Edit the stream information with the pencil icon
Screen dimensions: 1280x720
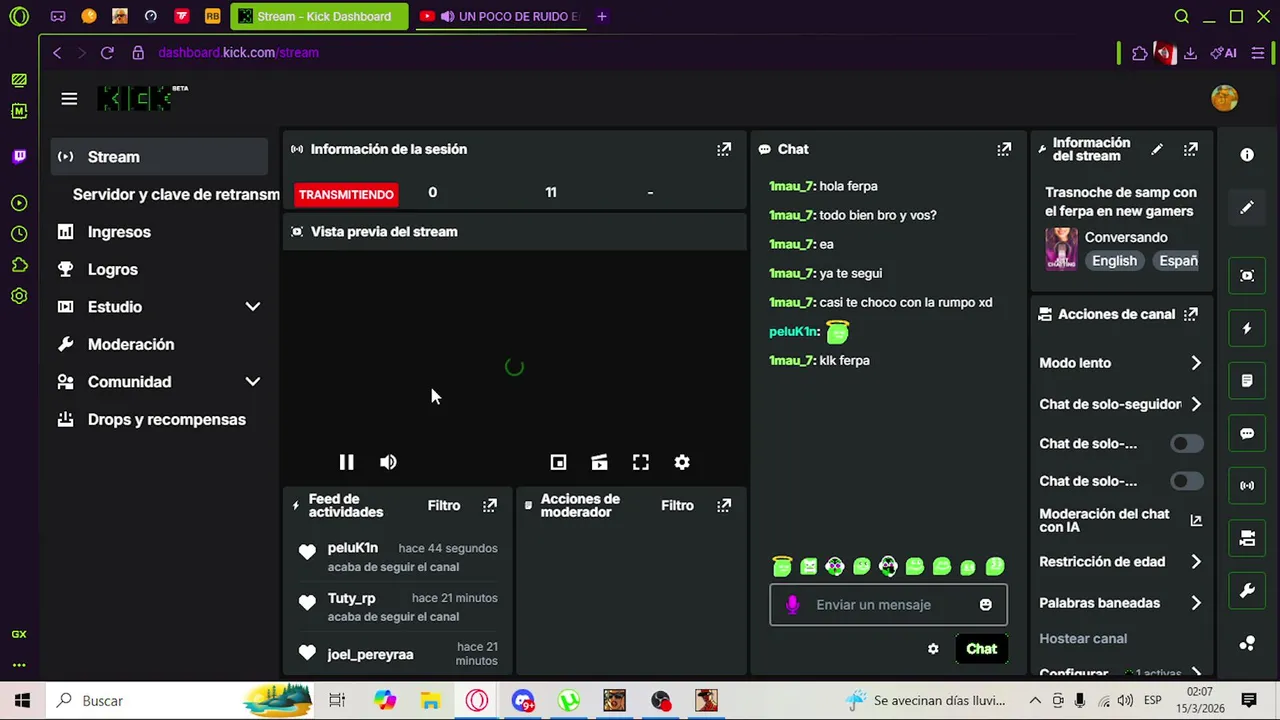click(1157, 149)
